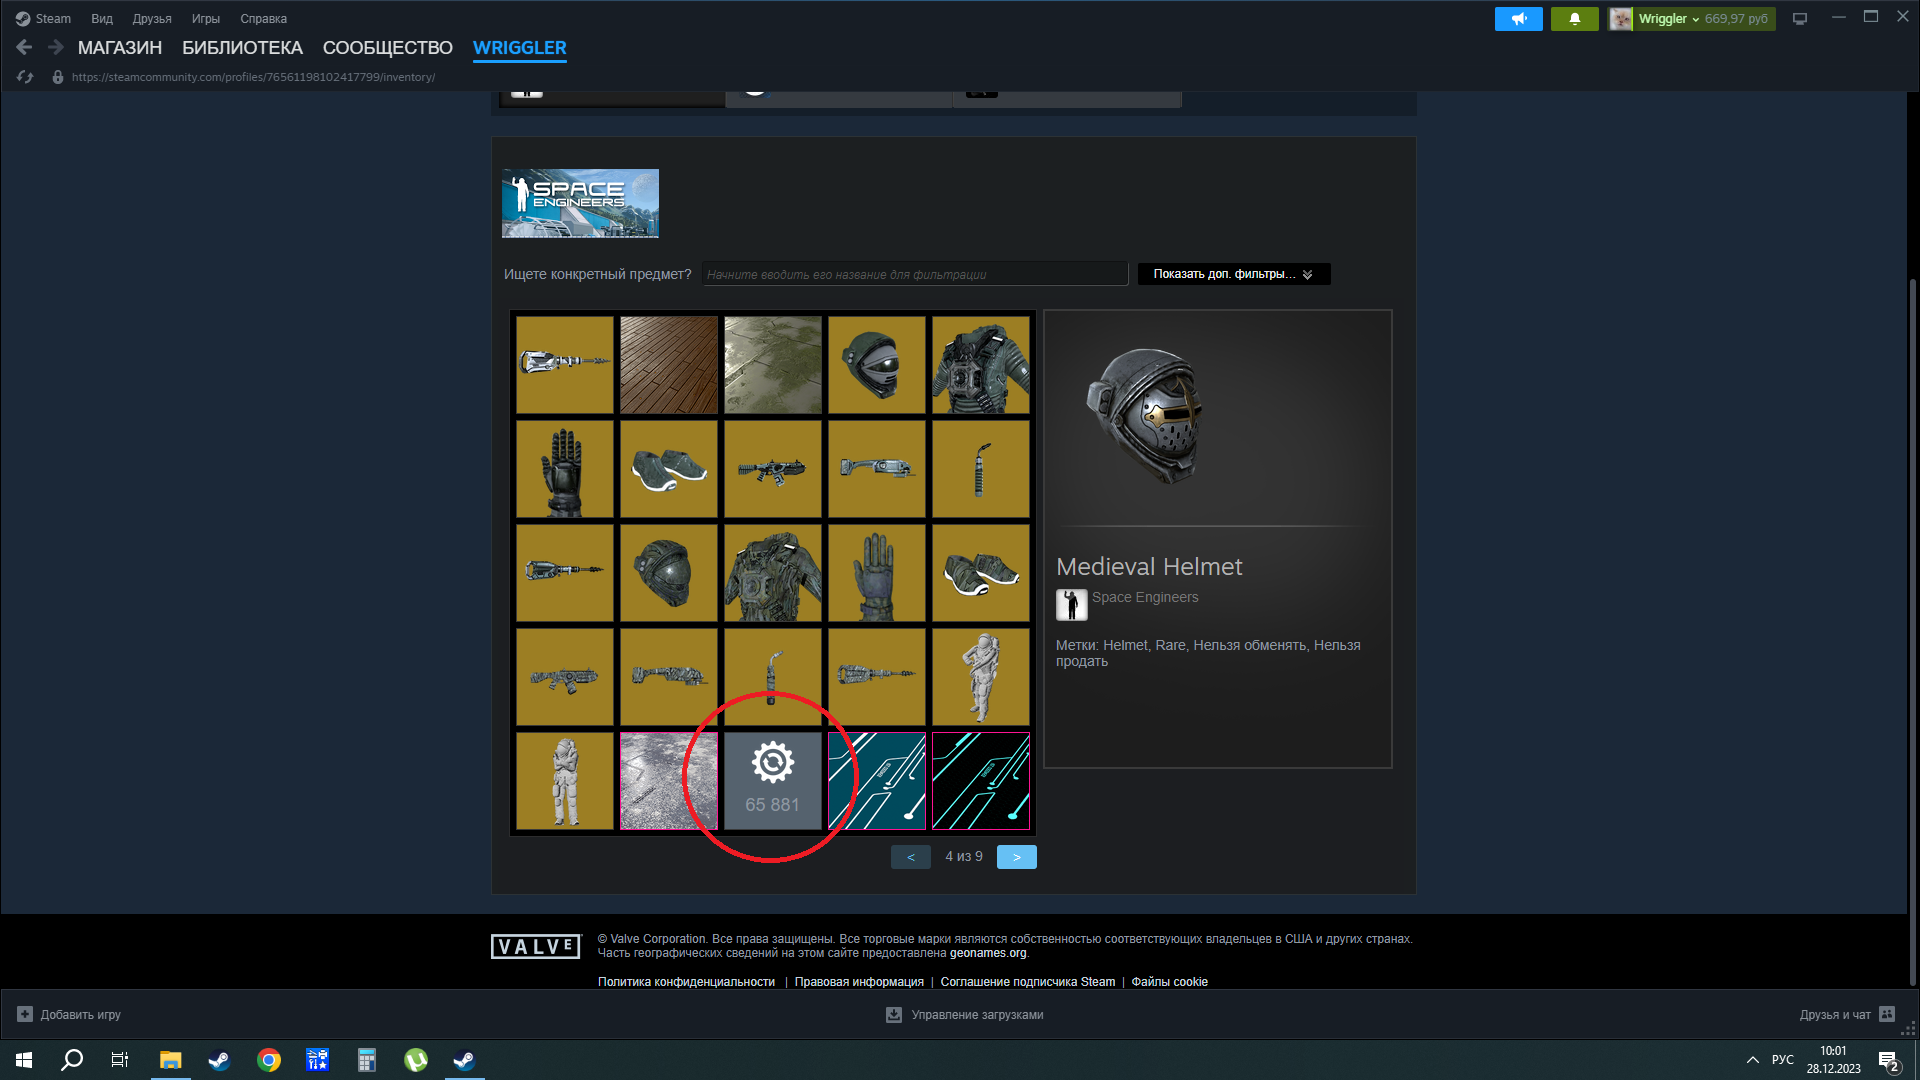Select the gear item numbered 65 881
This screenshot has height=1080, width=1920.
[772, 781]
